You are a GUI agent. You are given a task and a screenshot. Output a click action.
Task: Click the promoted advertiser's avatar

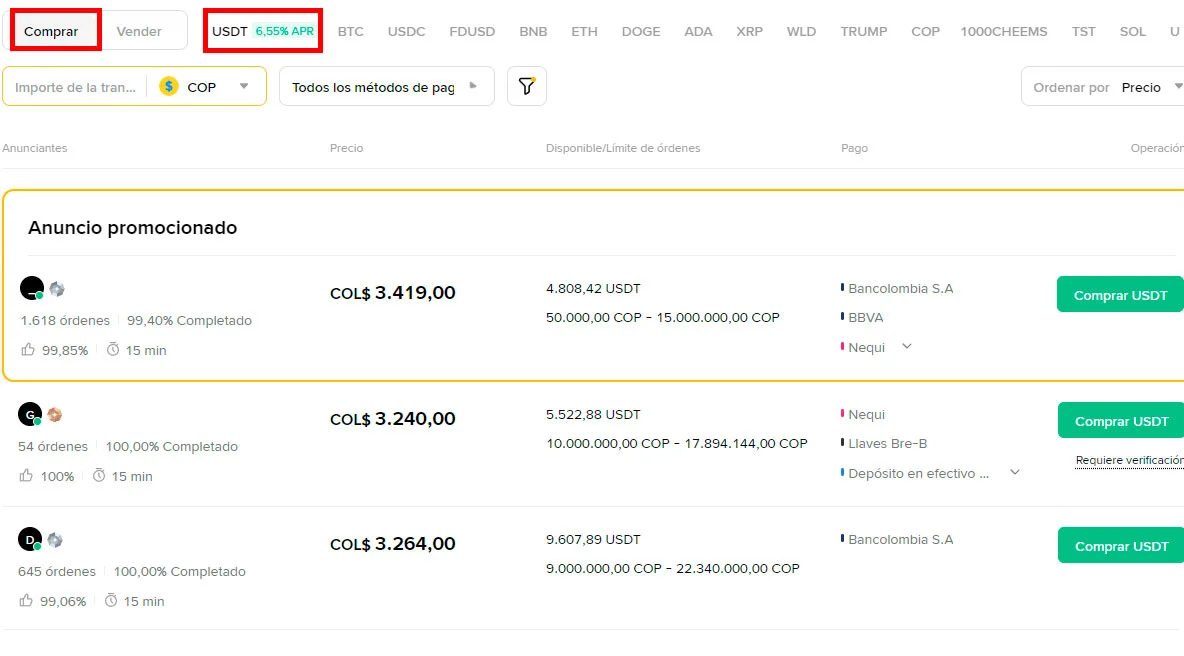point(32,288)
